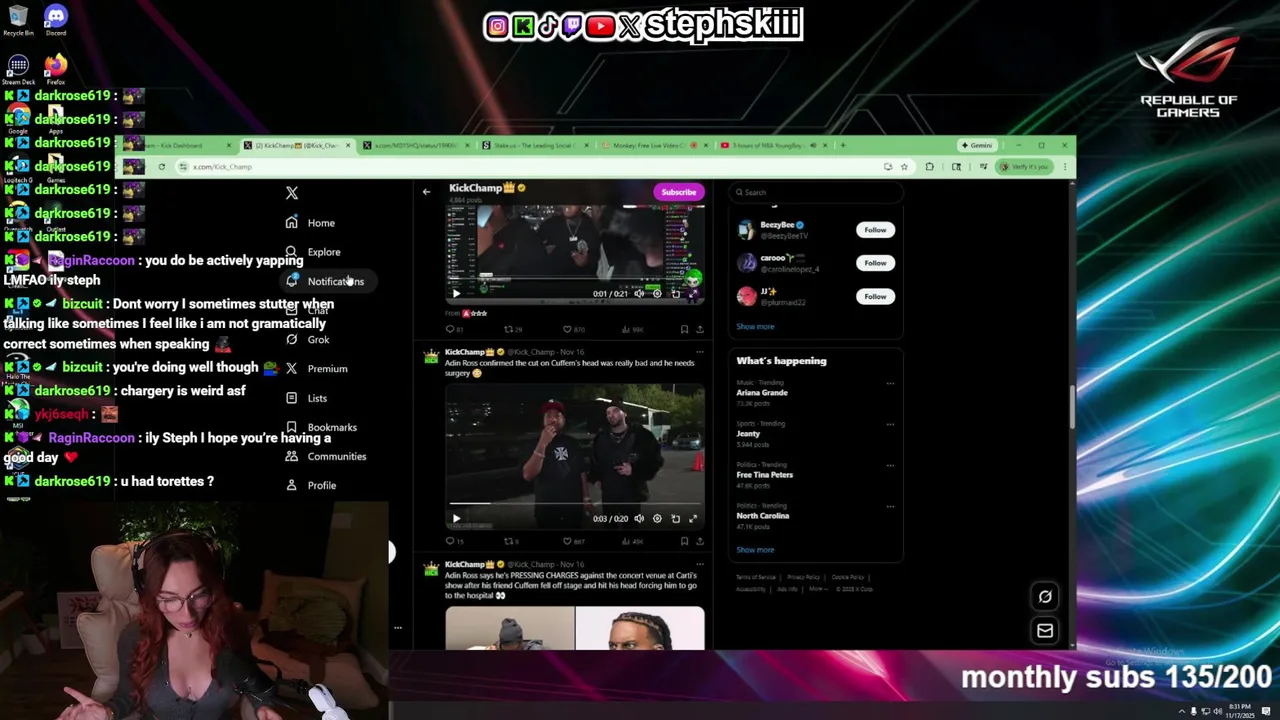Screen dimensions: 1280x720
Task: Click the purple Subscribe button
Action: tap(678, 192)
